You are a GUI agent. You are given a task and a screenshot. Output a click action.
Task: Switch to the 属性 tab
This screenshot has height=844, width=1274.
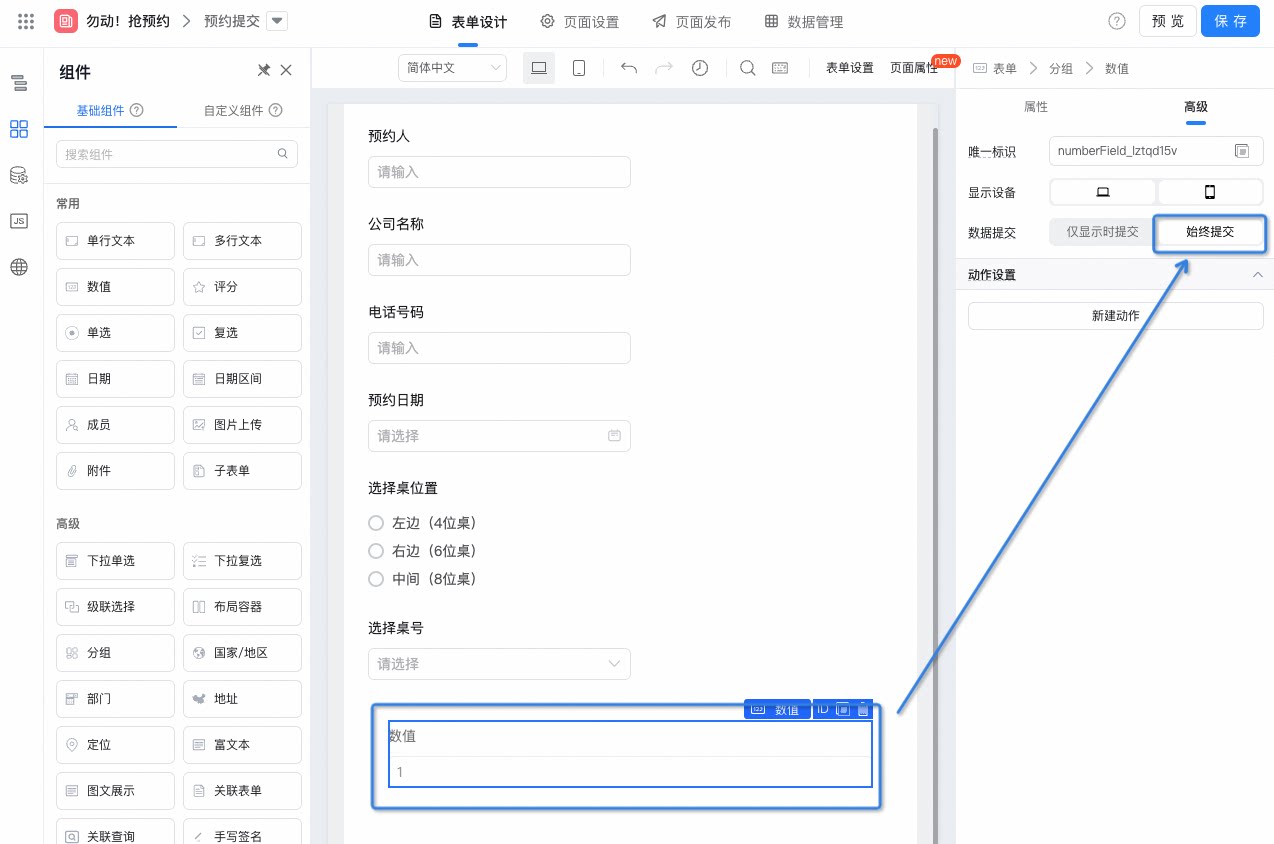pyautogui.click(x=1036, y=106)
